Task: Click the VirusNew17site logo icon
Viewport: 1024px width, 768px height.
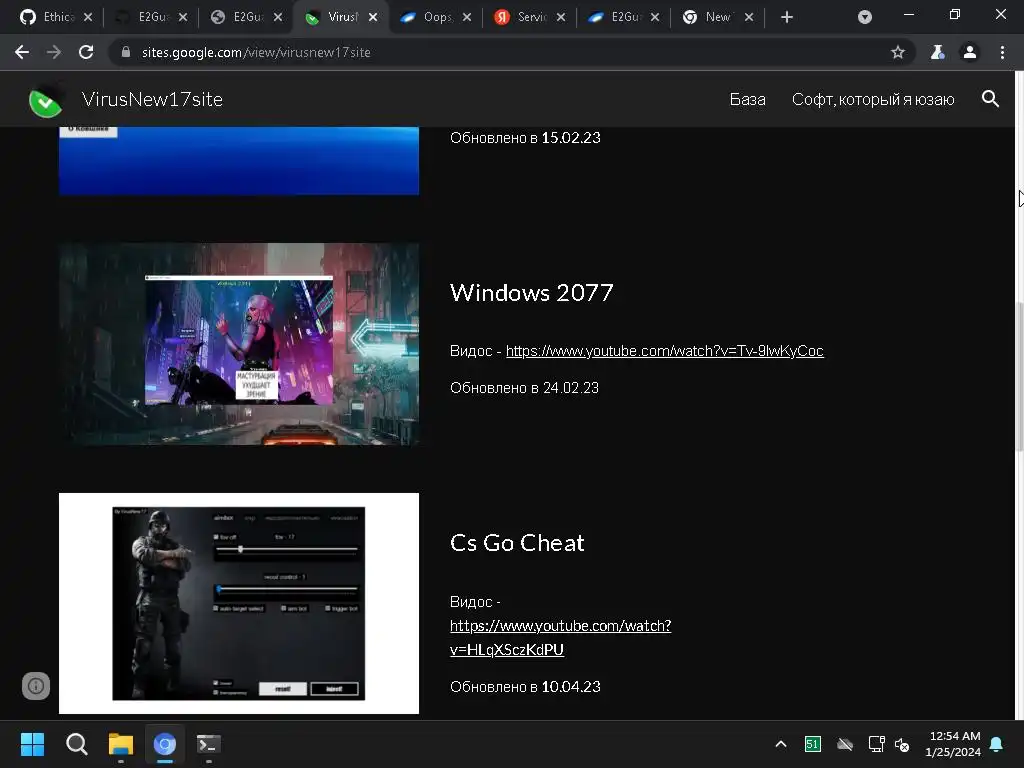Action: [46, 101]
